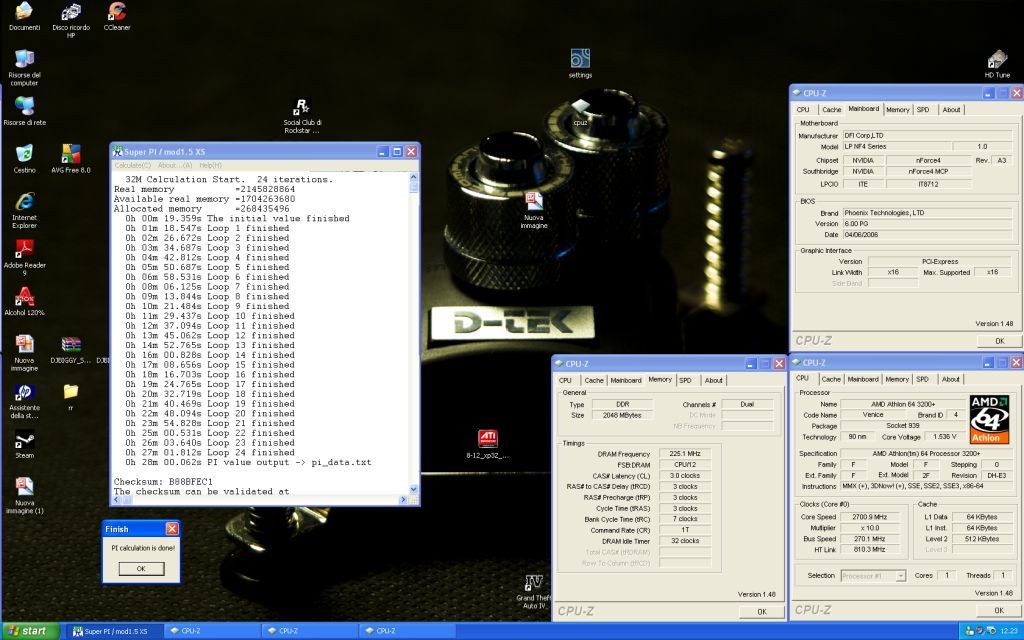1024x640 pixels.
Task: Launch Internet Explorer desktop icon
Action: 24,210
